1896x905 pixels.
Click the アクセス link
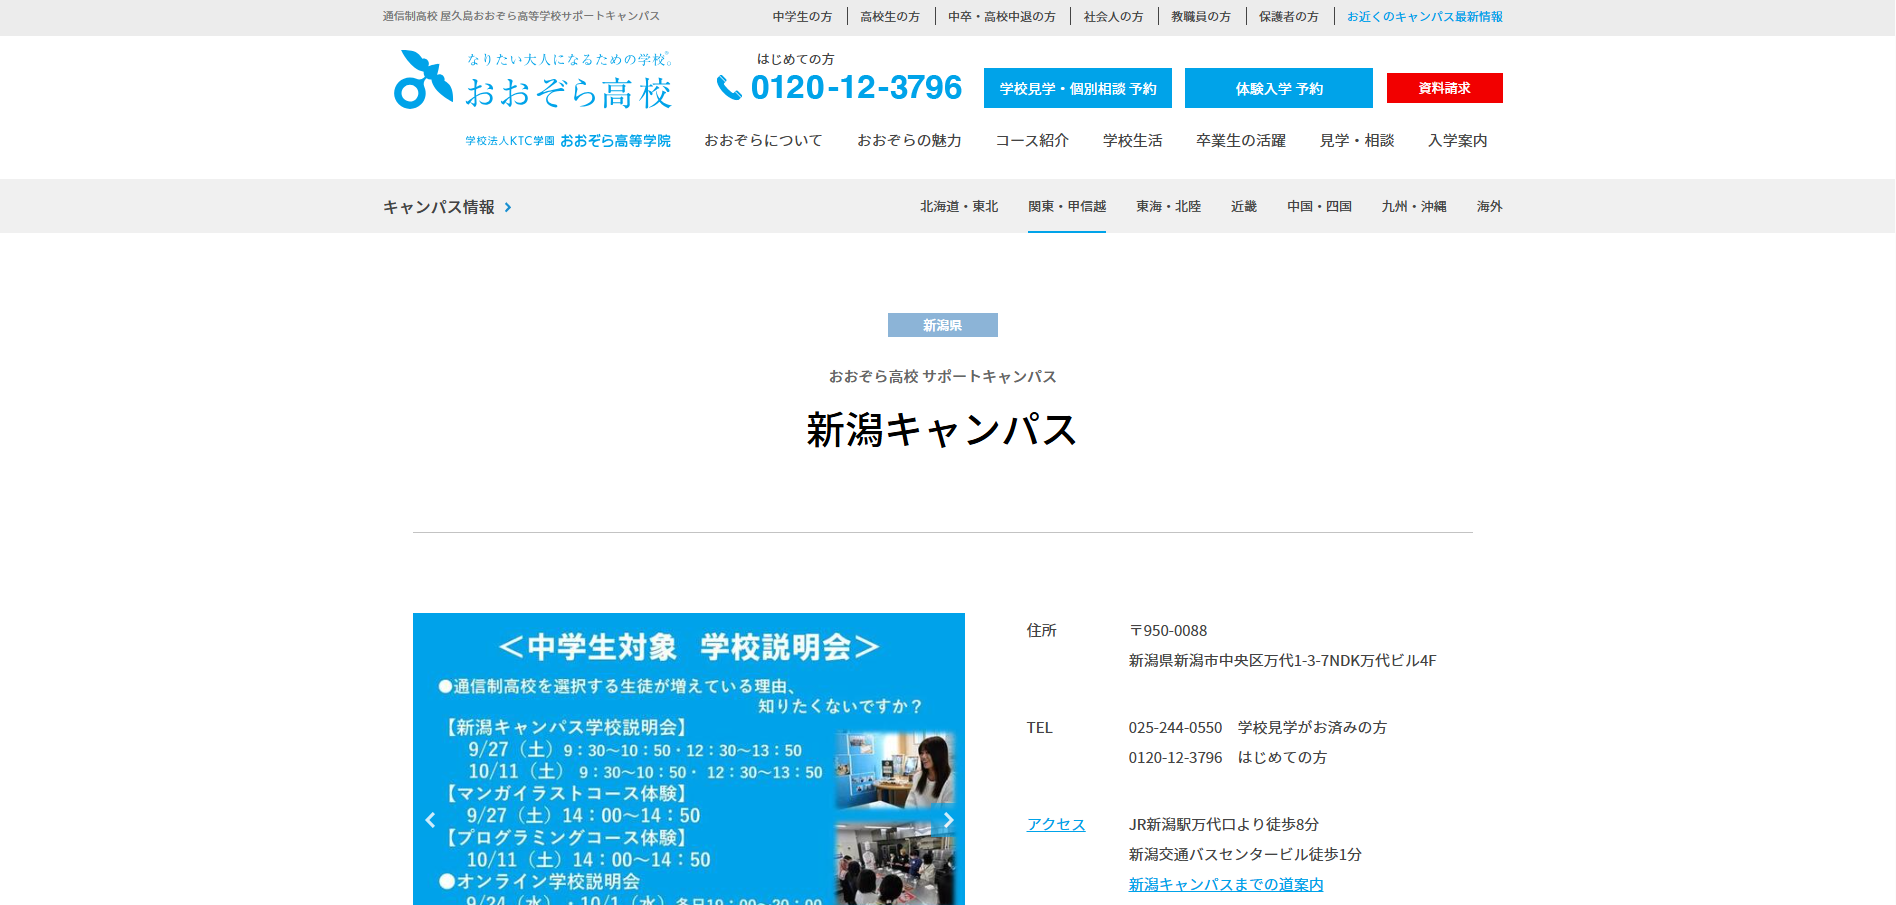[x=1056, y=825]
